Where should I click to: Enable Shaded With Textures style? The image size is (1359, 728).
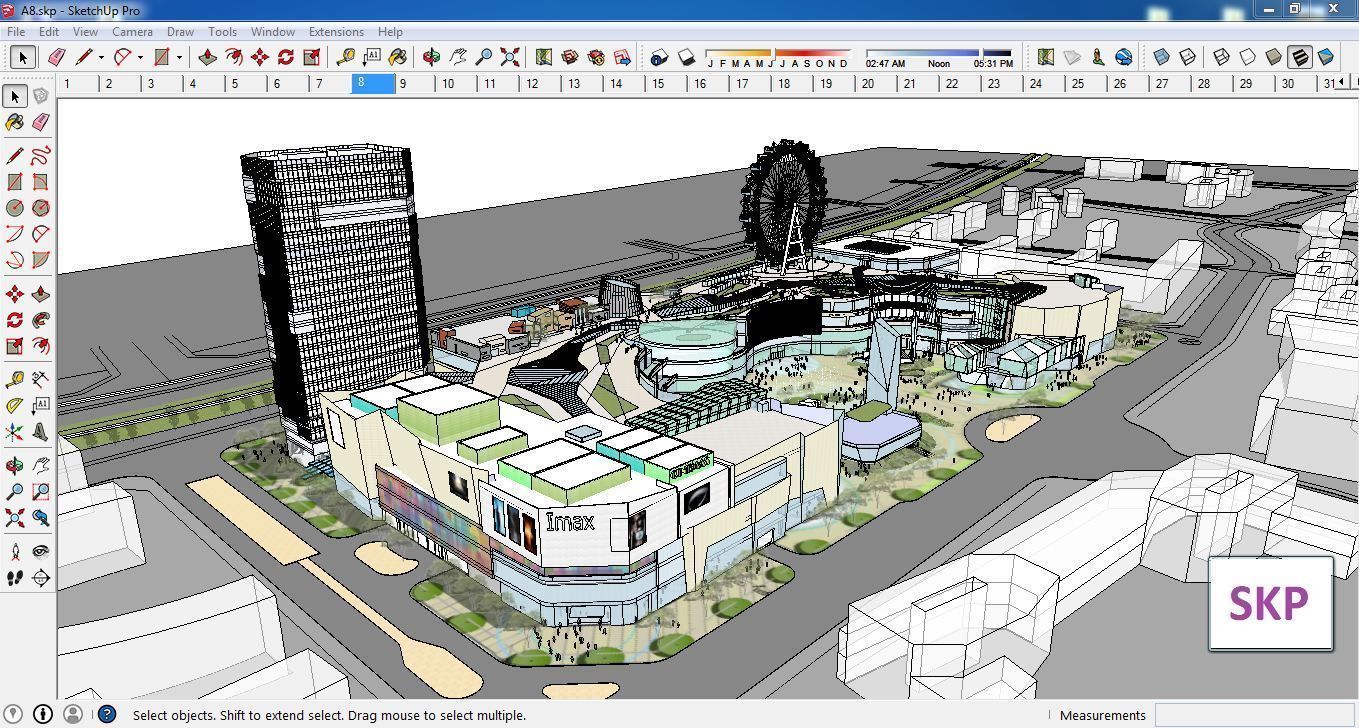pos(1299,58)
